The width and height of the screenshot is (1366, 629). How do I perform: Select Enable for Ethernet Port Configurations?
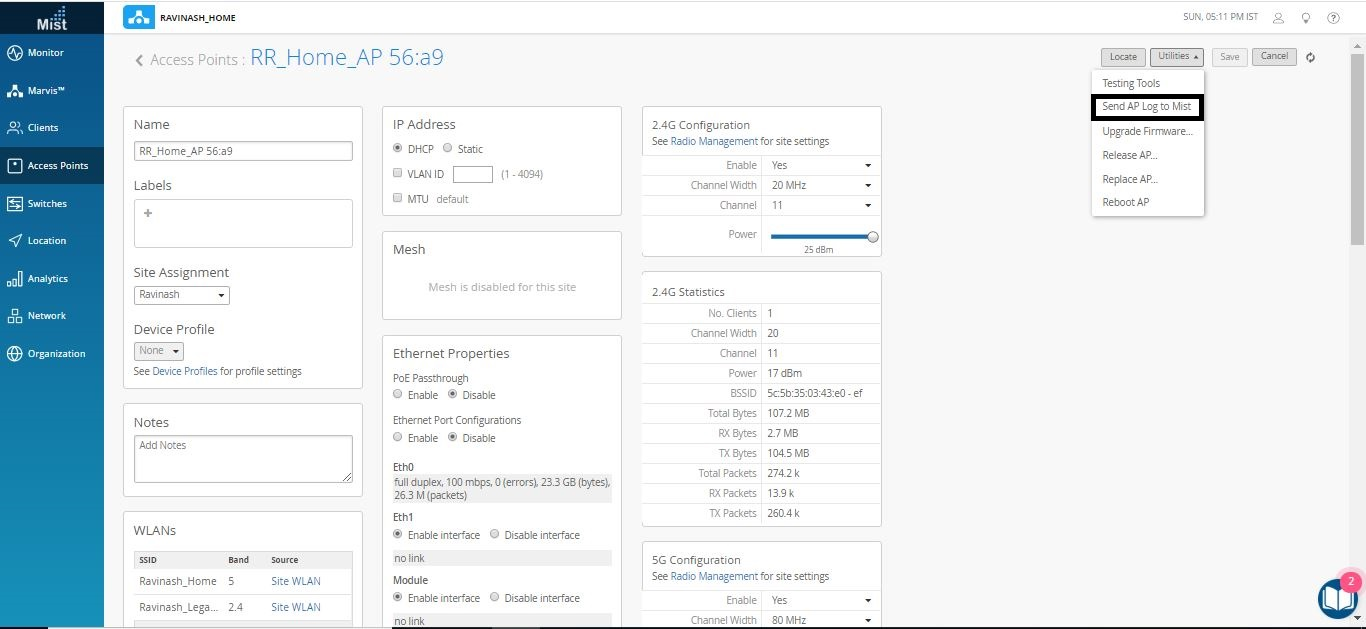[x=398, y=437]
